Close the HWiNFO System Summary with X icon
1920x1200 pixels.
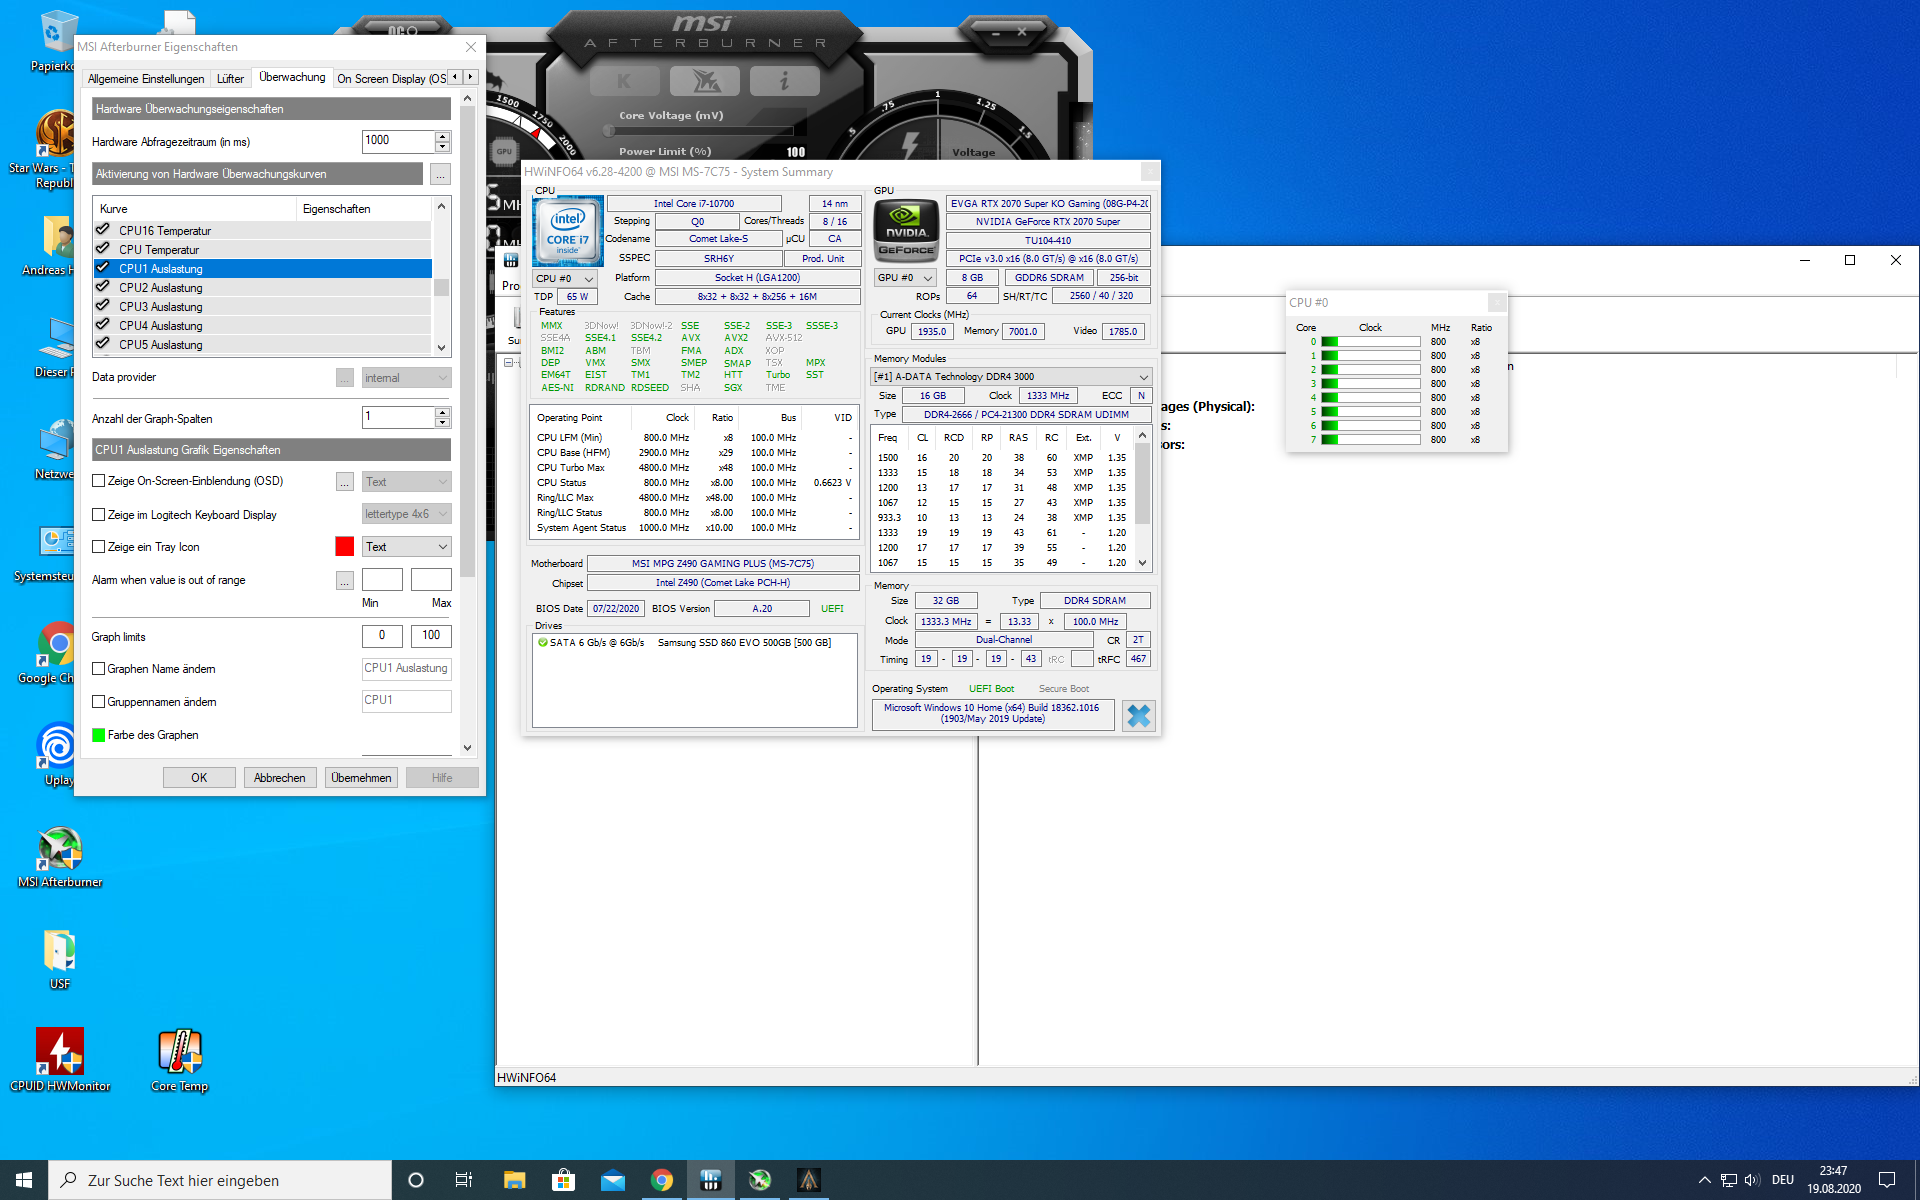tap(1138, 715)
